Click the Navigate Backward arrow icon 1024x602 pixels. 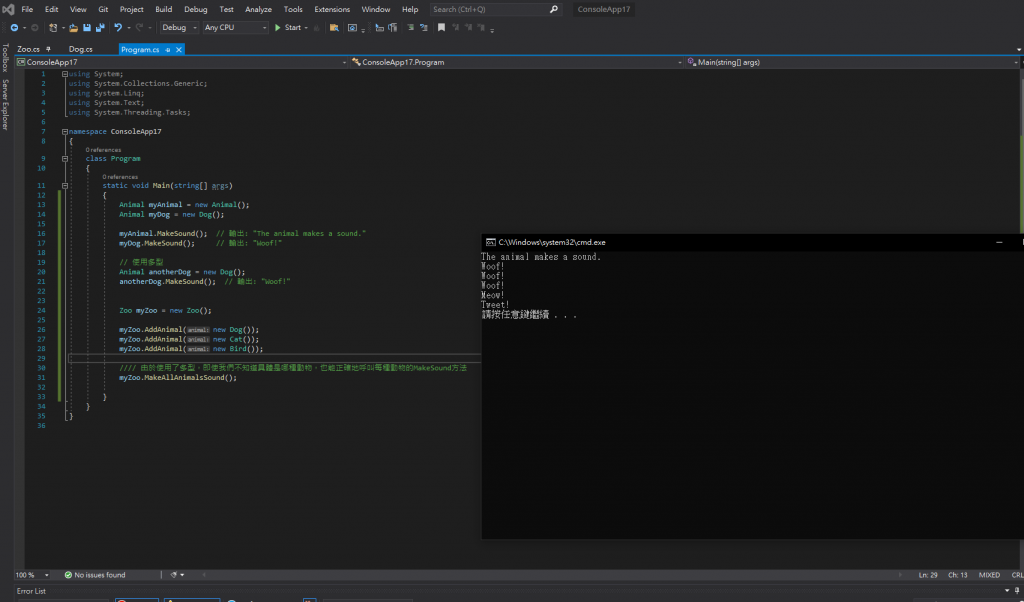tap(14, 27)
